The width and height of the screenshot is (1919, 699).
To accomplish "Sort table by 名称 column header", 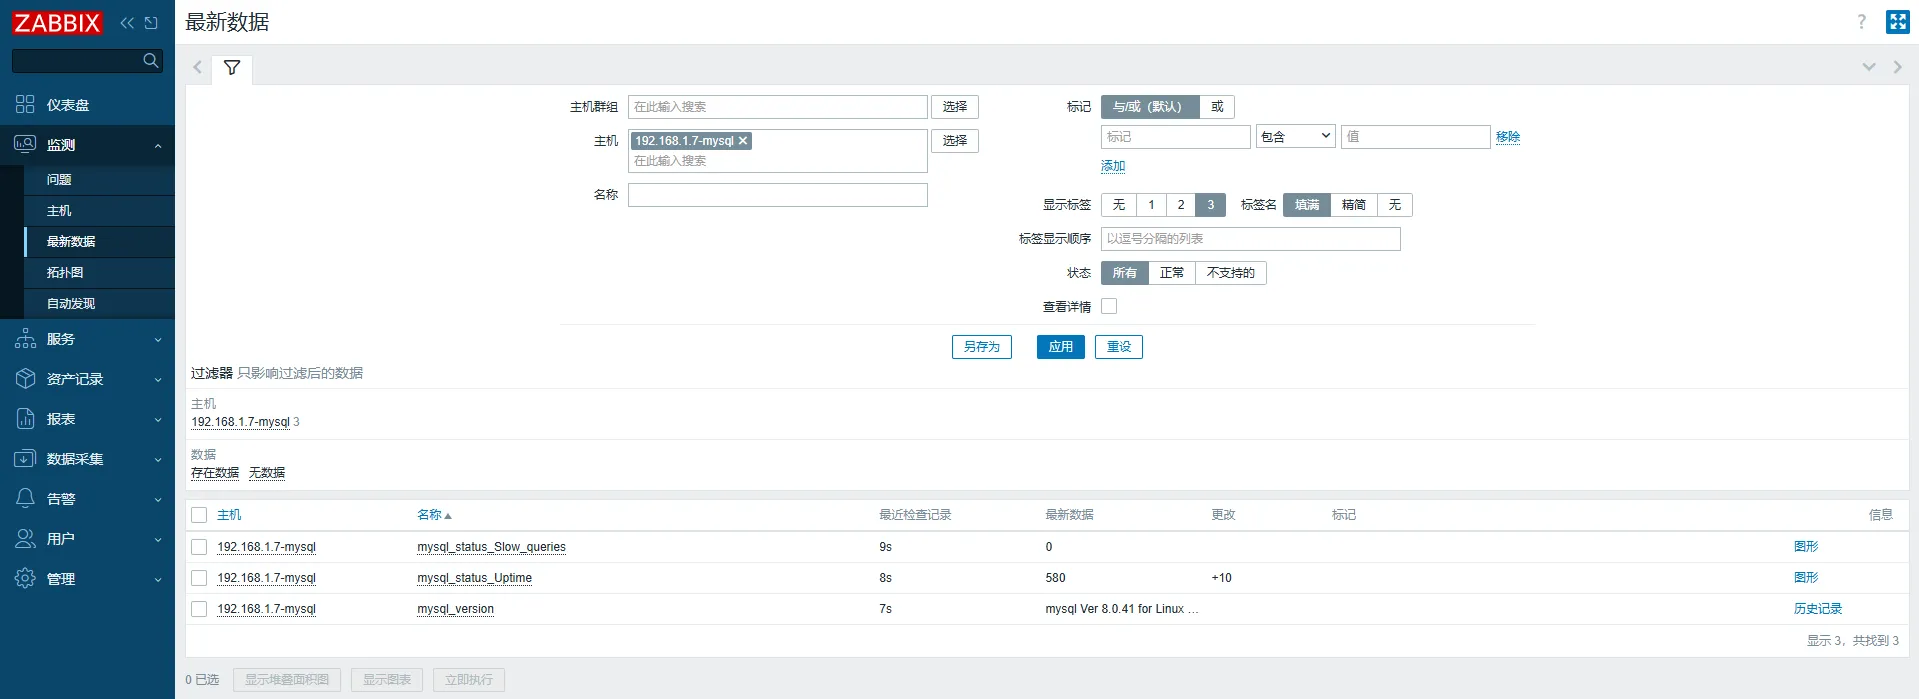I will pyautogui.click(x=434, y=515).
